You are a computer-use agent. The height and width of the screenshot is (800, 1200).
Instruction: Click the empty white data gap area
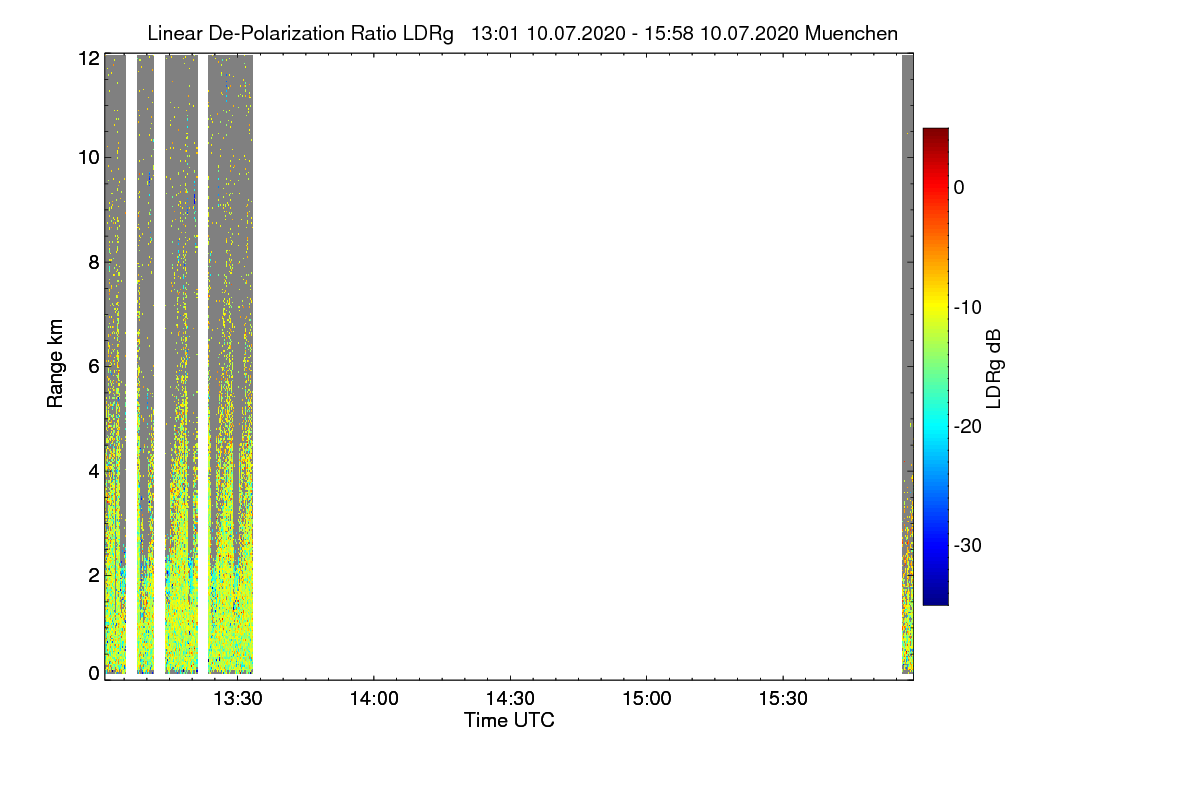577,365
